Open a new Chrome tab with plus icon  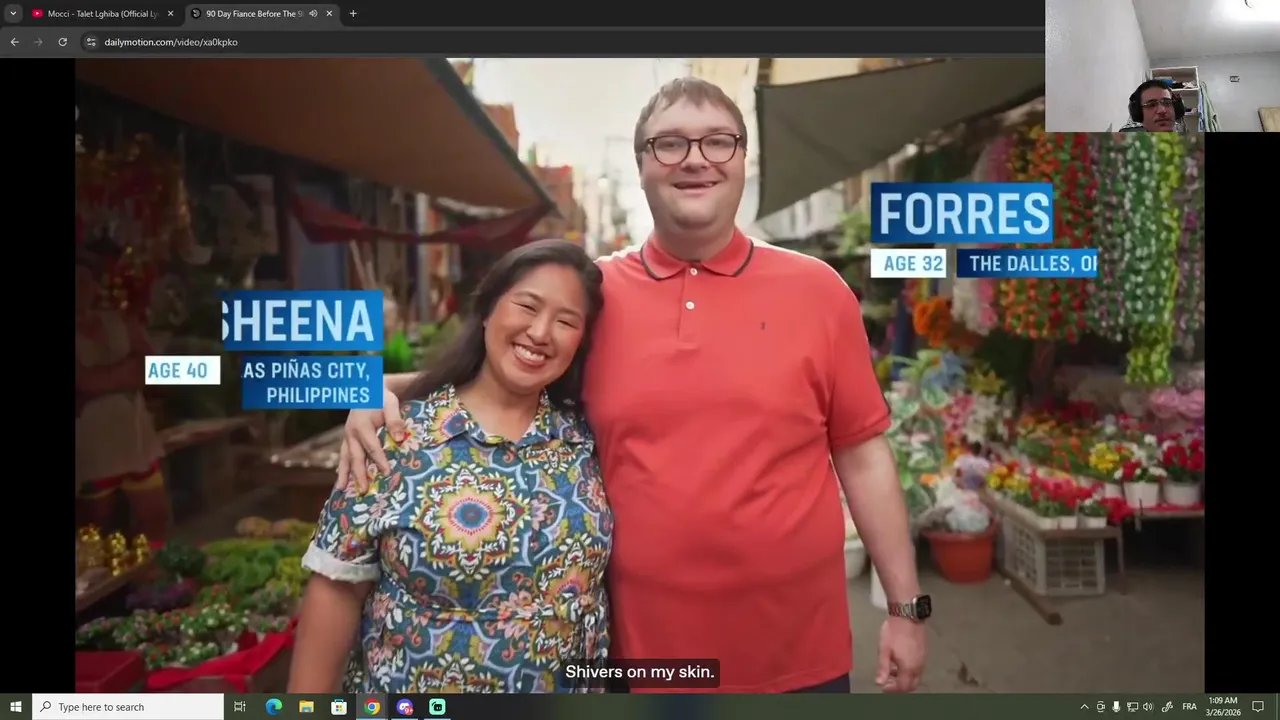353,13
